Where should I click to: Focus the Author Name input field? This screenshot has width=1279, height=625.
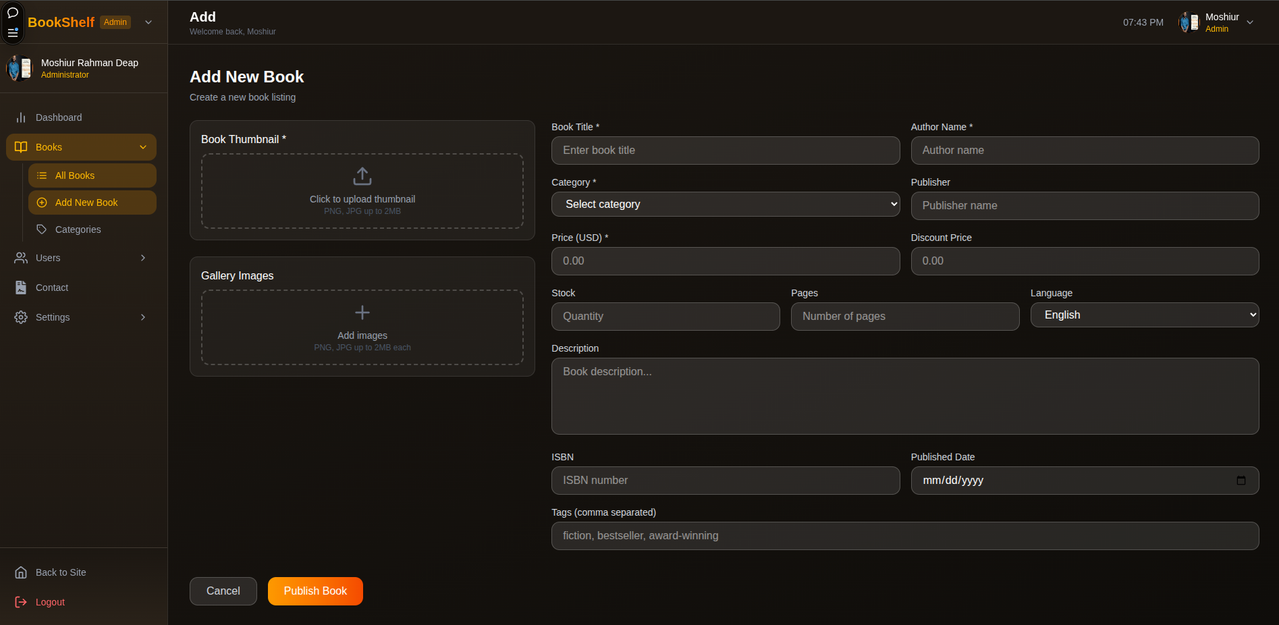(x=1085, y=150)
